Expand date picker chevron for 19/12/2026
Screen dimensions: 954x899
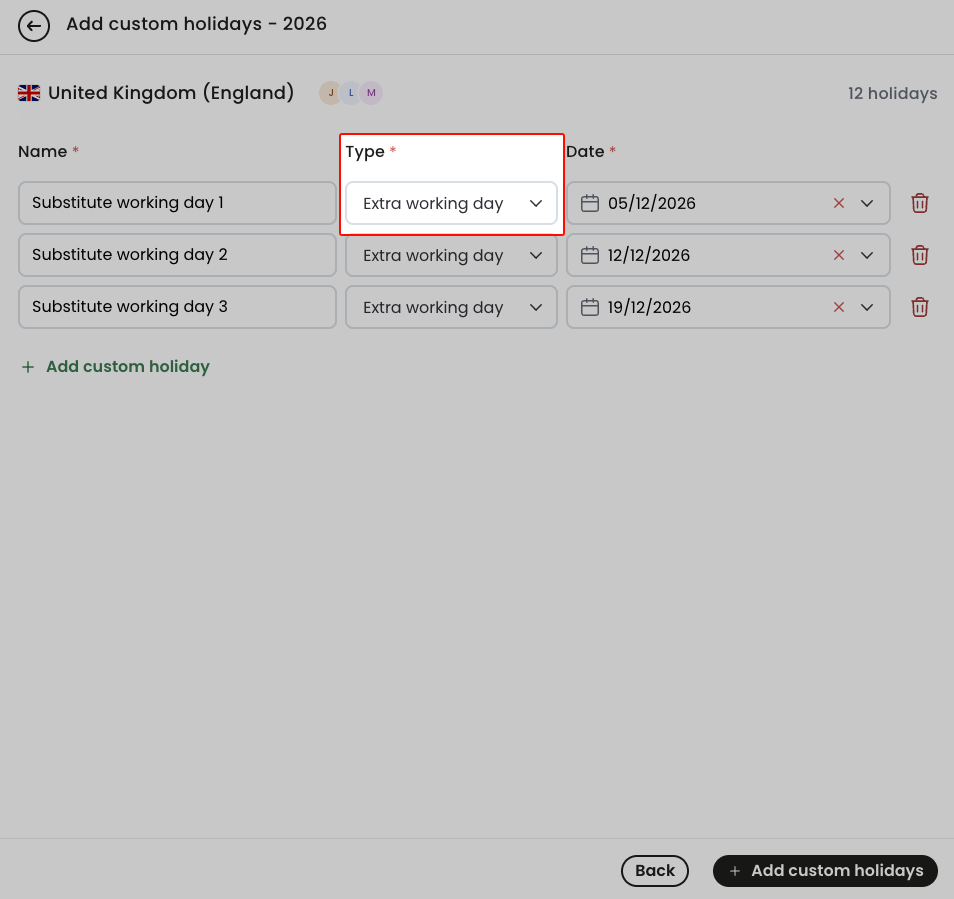pyautogui.click(x=866, y=307)
